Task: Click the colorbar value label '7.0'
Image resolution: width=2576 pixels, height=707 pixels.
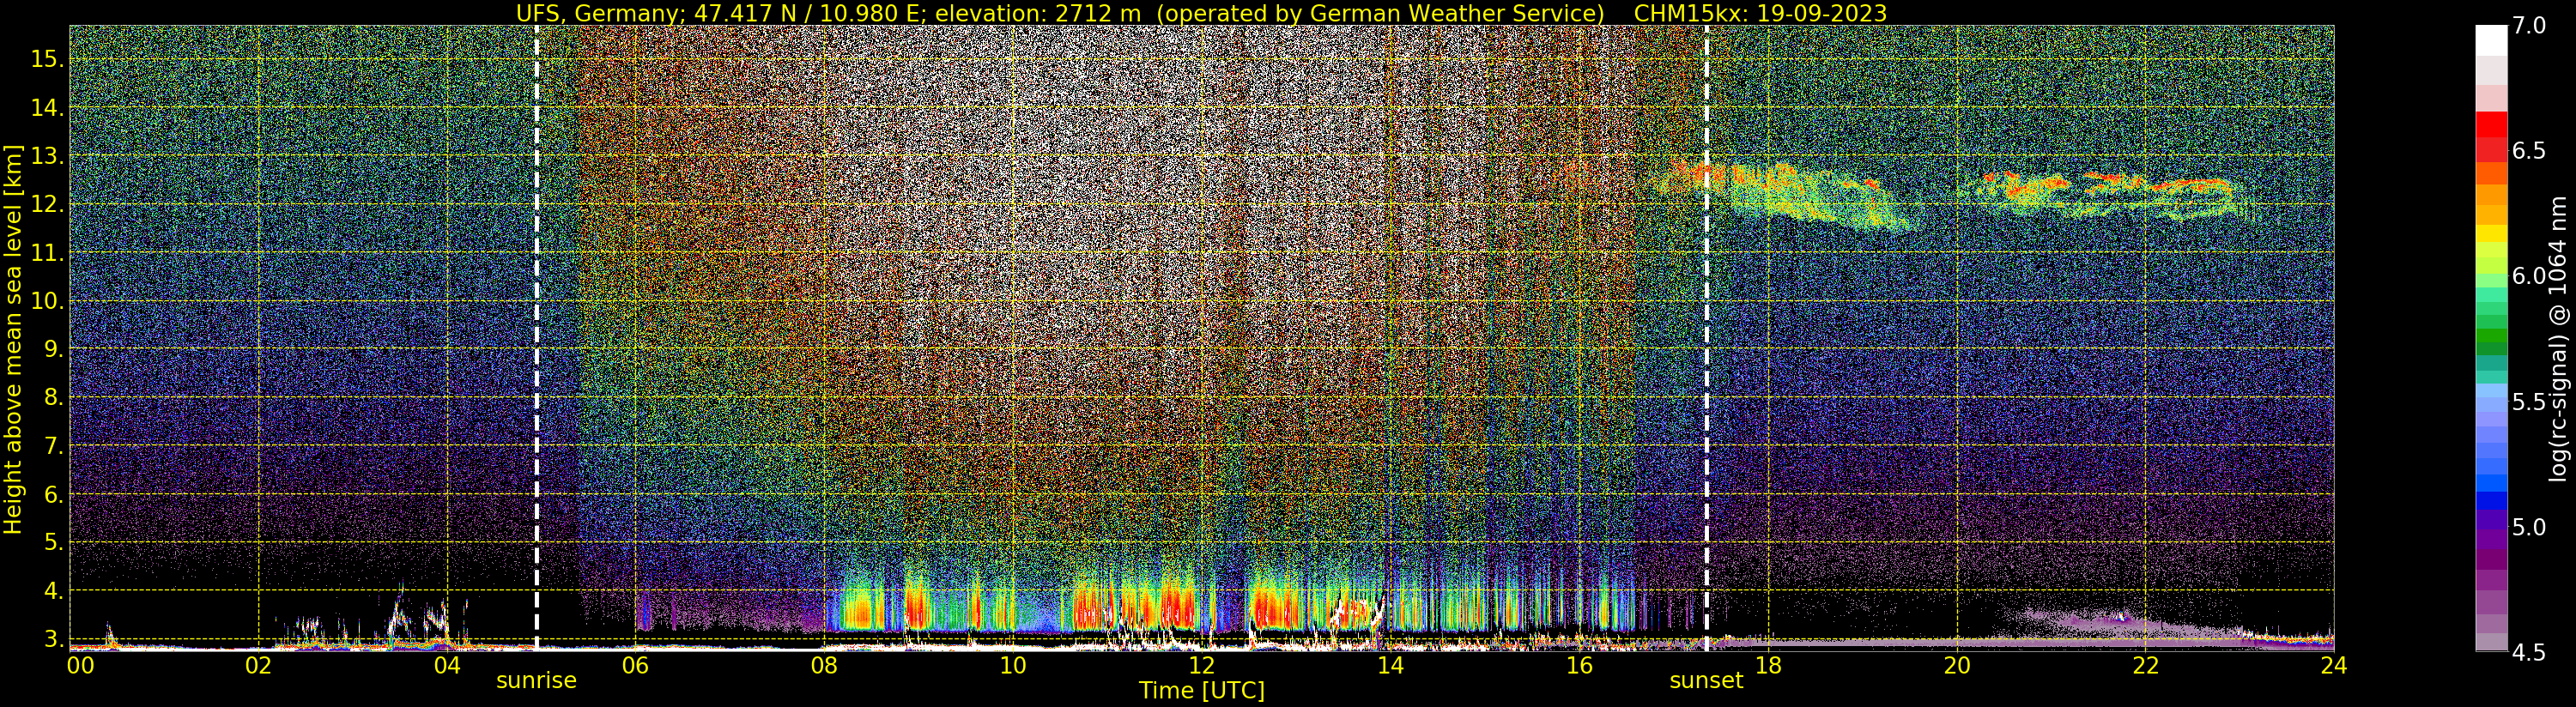Action: pyautogui.click(x=2528, y=25)
